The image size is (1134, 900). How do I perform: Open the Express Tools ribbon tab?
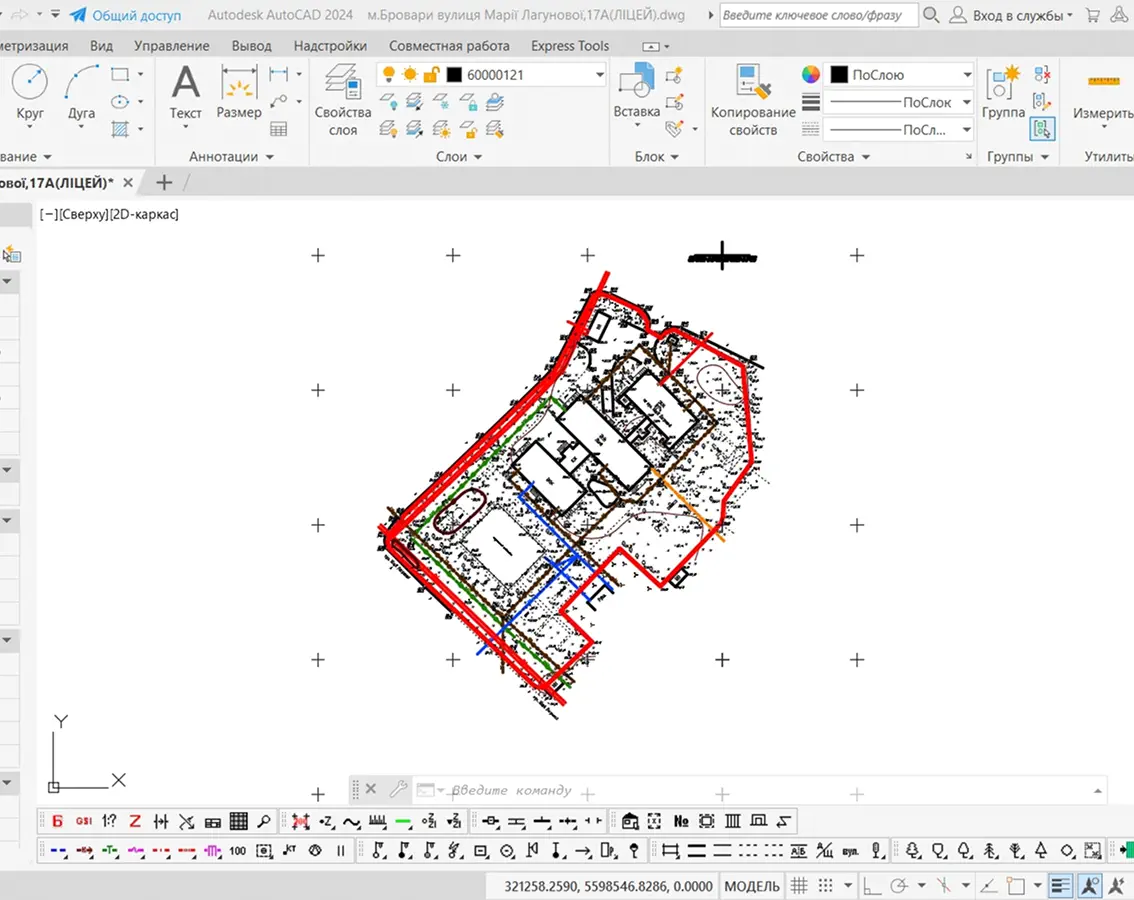pyautogui.click(x=570, y=45)
